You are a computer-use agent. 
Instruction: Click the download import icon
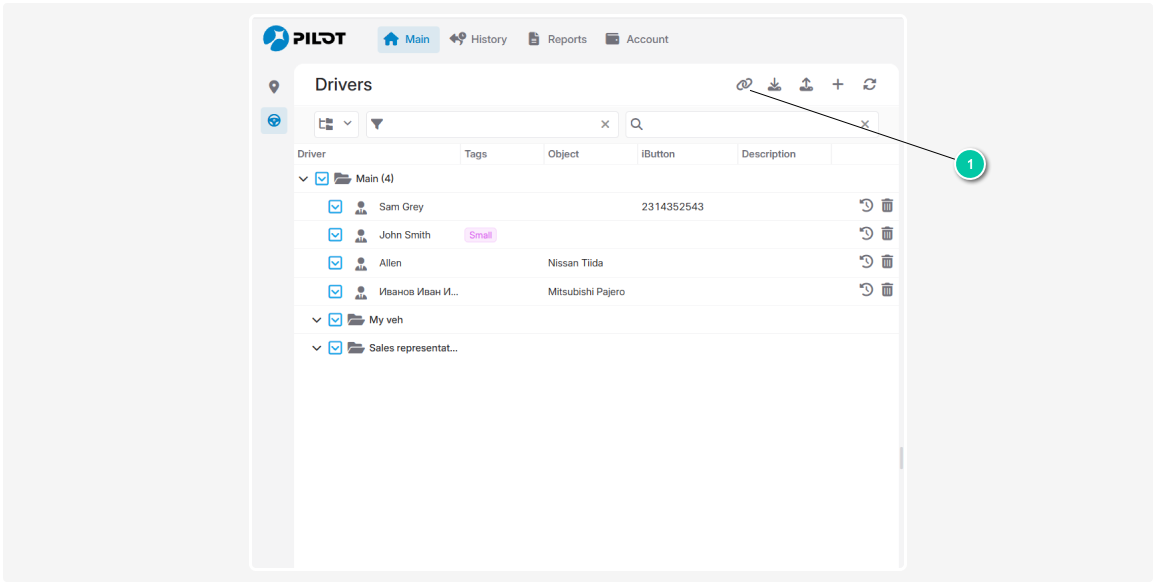[774, 85]
